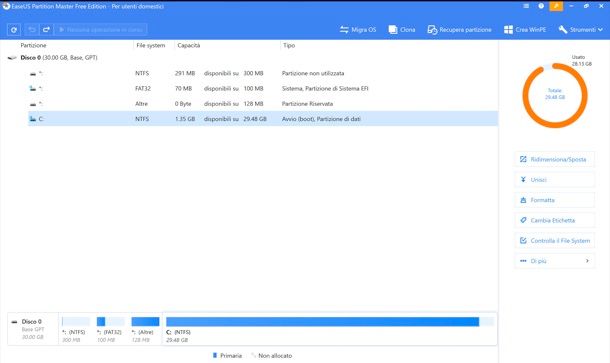Click the refresh disk info icon

click(x=14, y=30)
